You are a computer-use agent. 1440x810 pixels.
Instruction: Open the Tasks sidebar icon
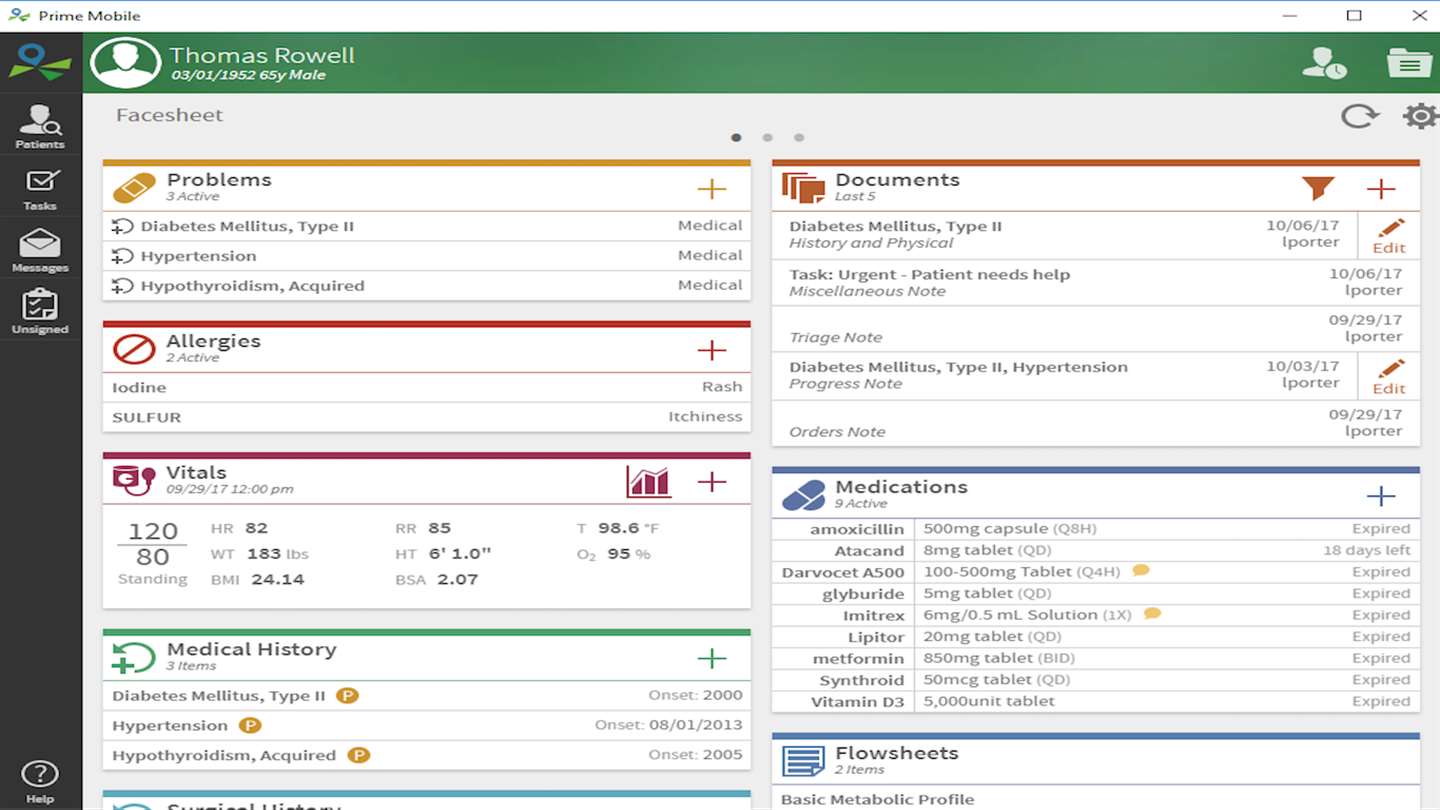(40, 189)
